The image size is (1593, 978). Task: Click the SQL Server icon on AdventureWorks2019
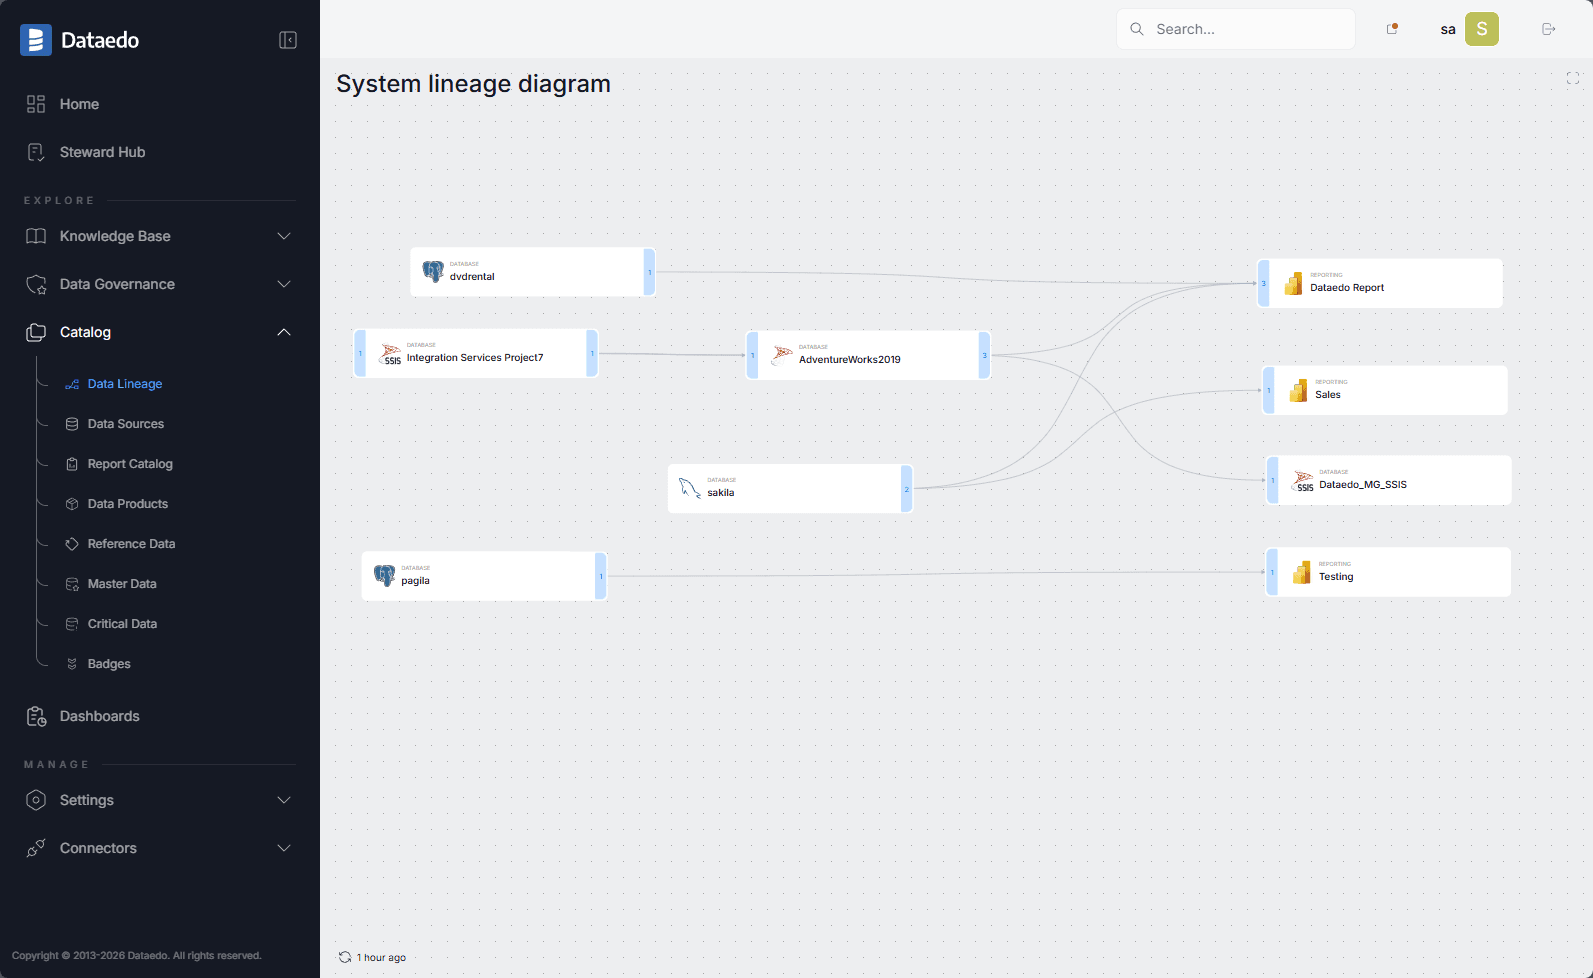(782, 354)
